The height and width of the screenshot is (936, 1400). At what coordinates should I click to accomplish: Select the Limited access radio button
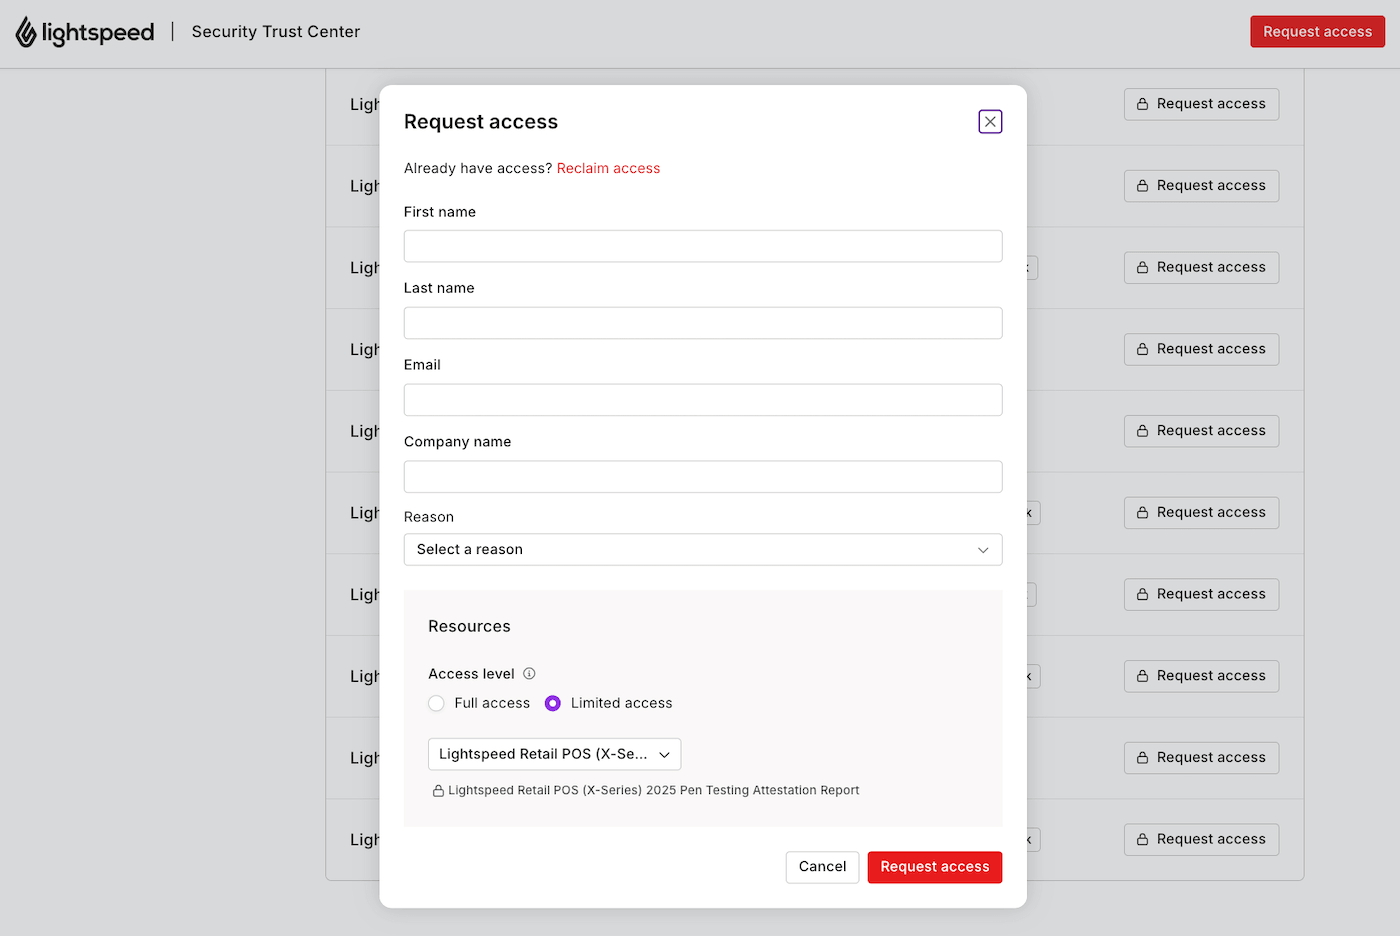point(552,703)
